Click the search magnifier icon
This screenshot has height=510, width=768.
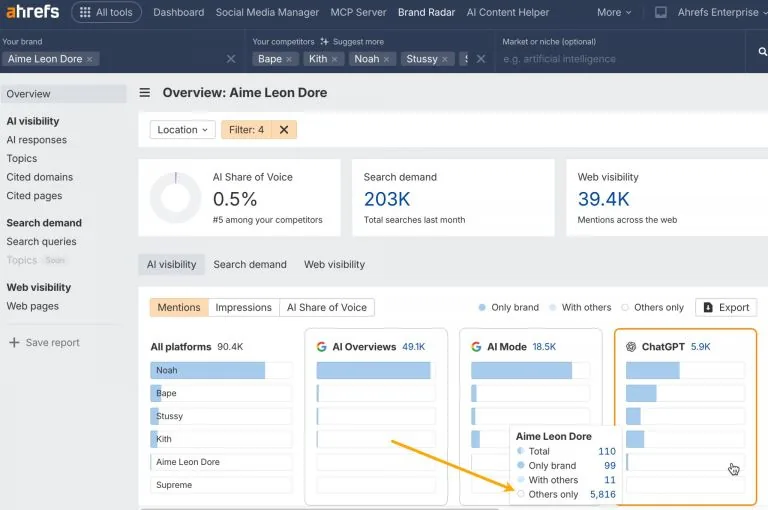pos(763,51)
